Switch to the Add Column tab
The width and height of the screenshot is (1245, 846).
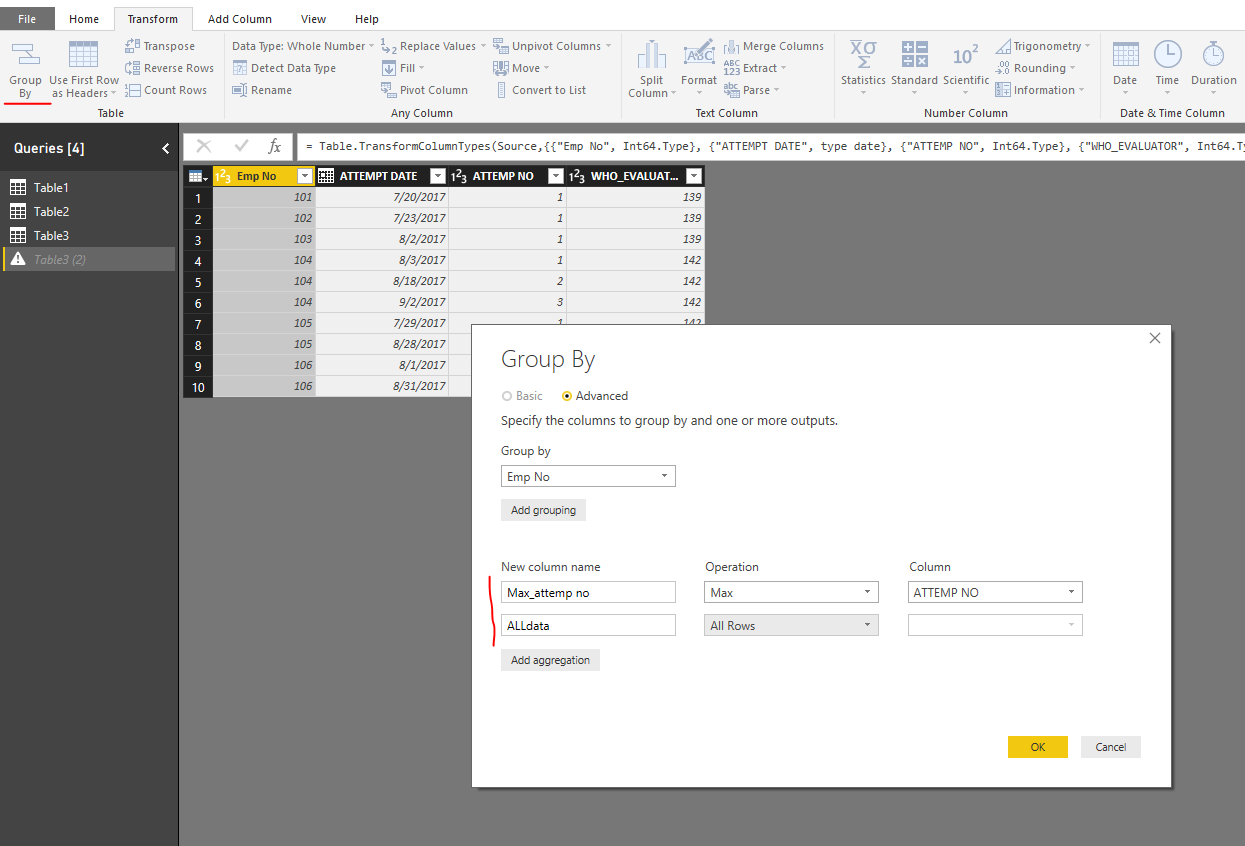[240, 19]
